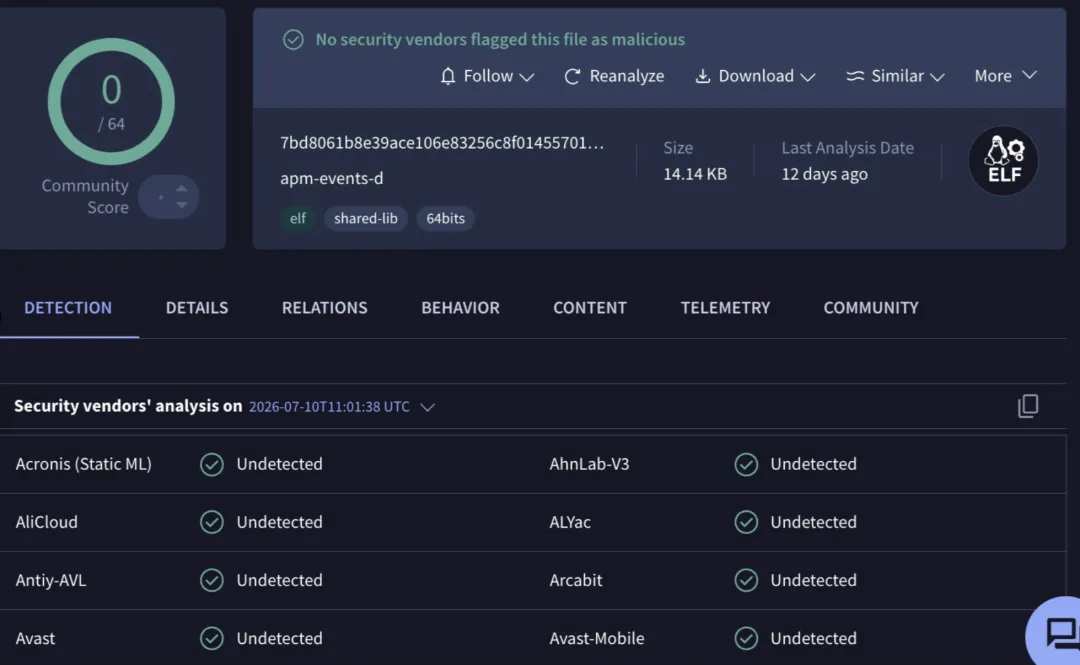This screenshot has width=1080, height=665.
Task: Click the 64bits tag
Action: pyautogui.click(x=446, y=218)
